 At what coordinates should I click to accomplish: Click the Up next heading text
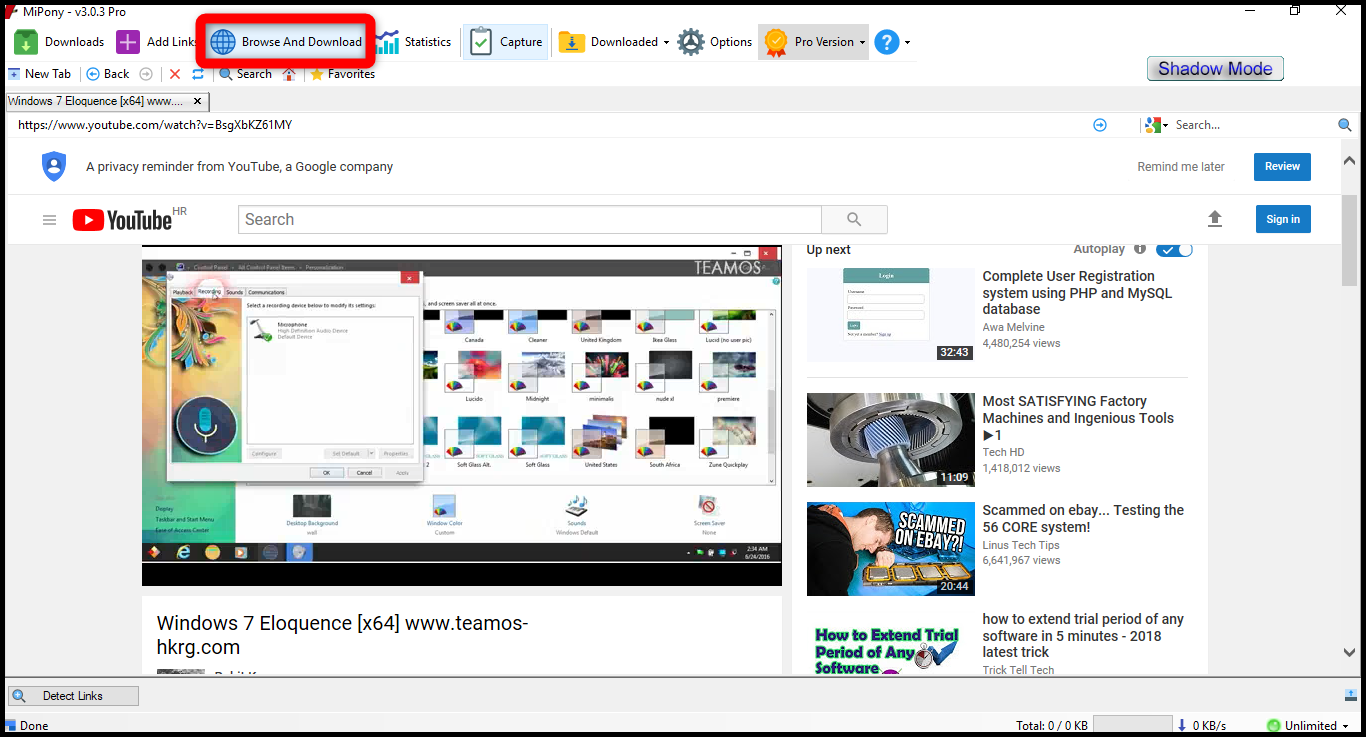(829, 250)
